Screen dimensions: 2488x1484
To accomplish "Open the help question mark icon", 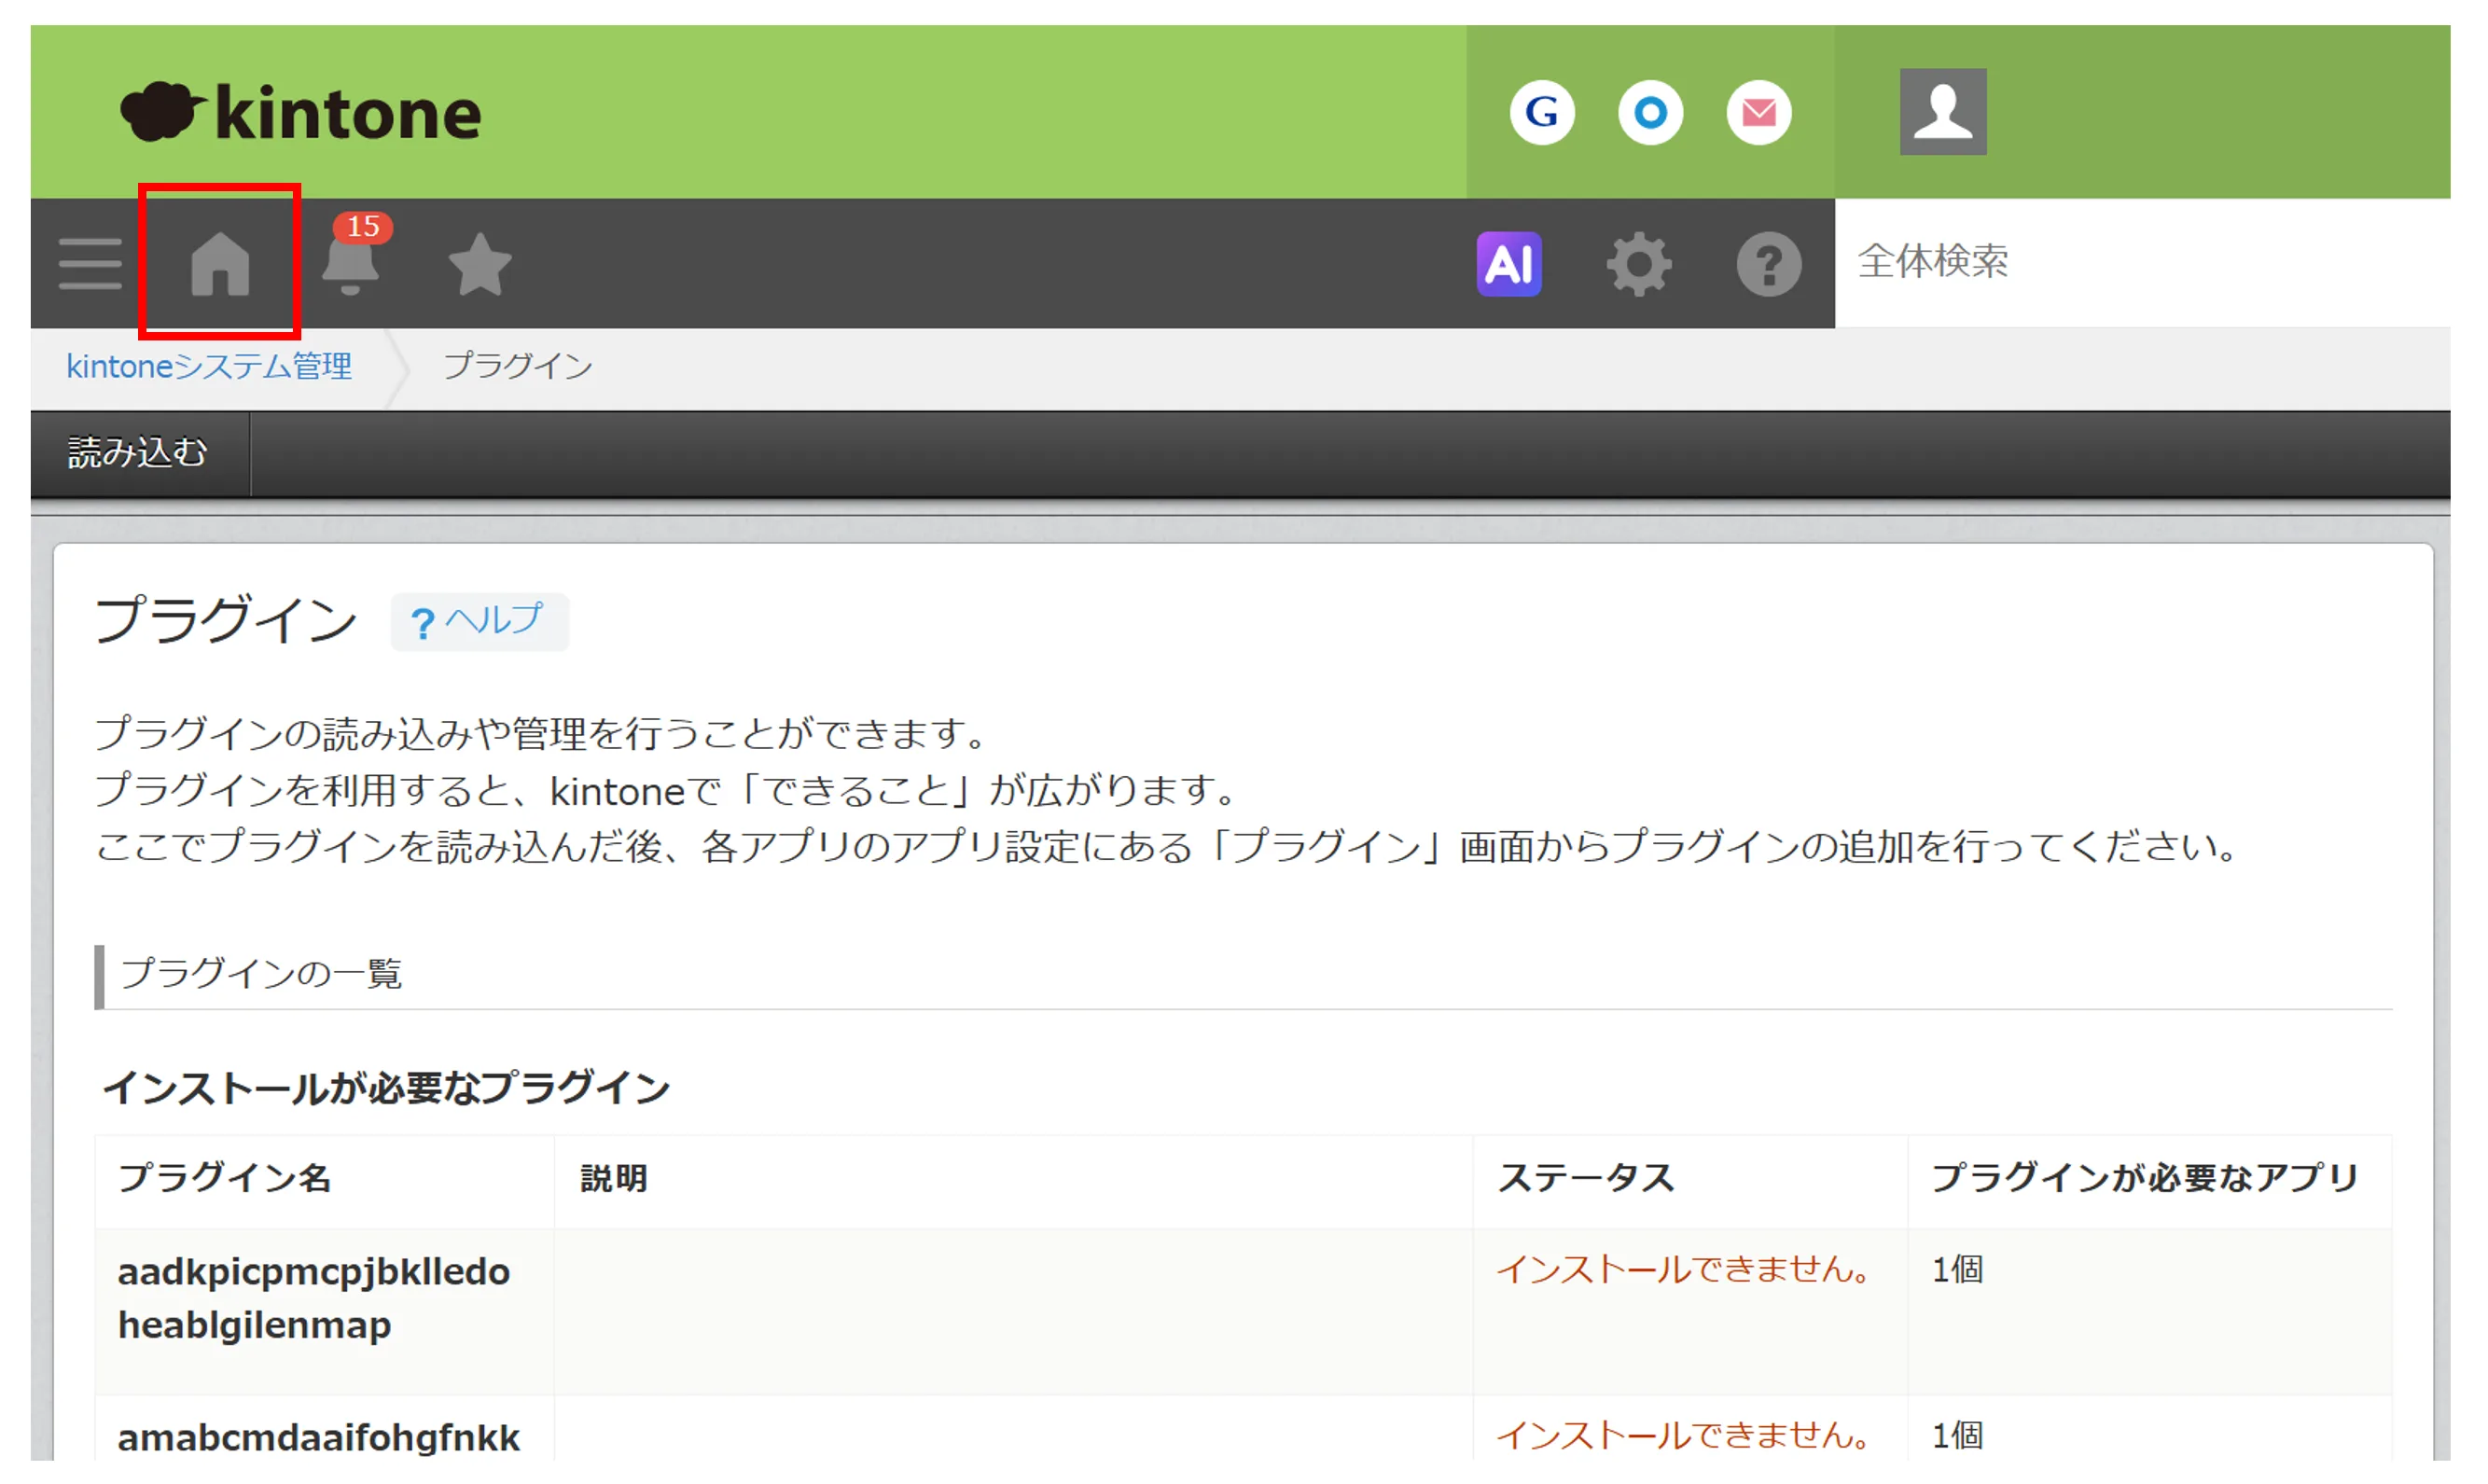I will click(1768, 264).
